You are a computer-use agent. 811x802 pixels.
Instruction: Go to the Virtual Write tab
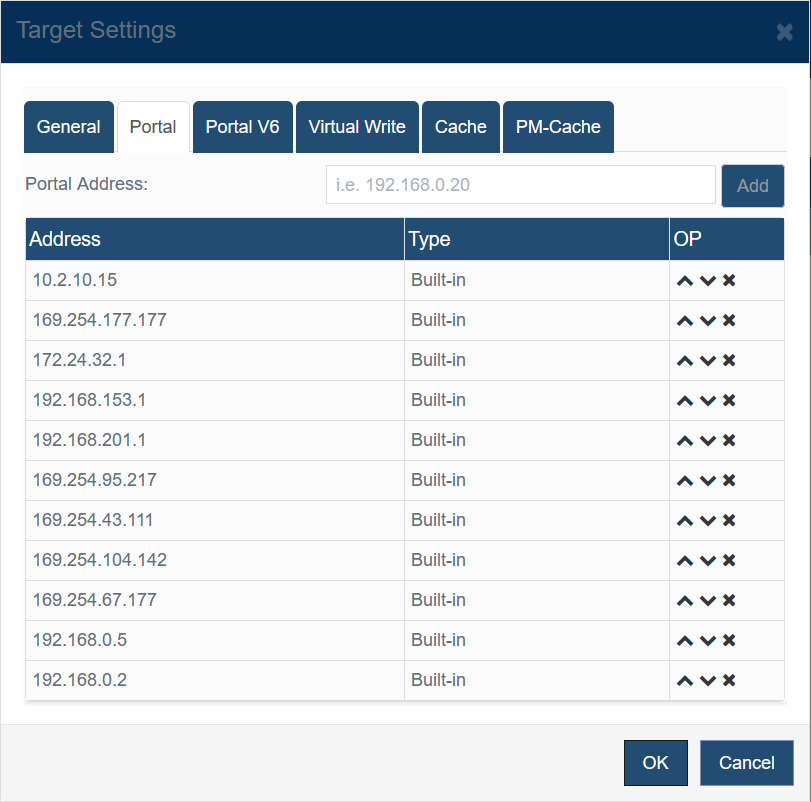pos(357,127)
